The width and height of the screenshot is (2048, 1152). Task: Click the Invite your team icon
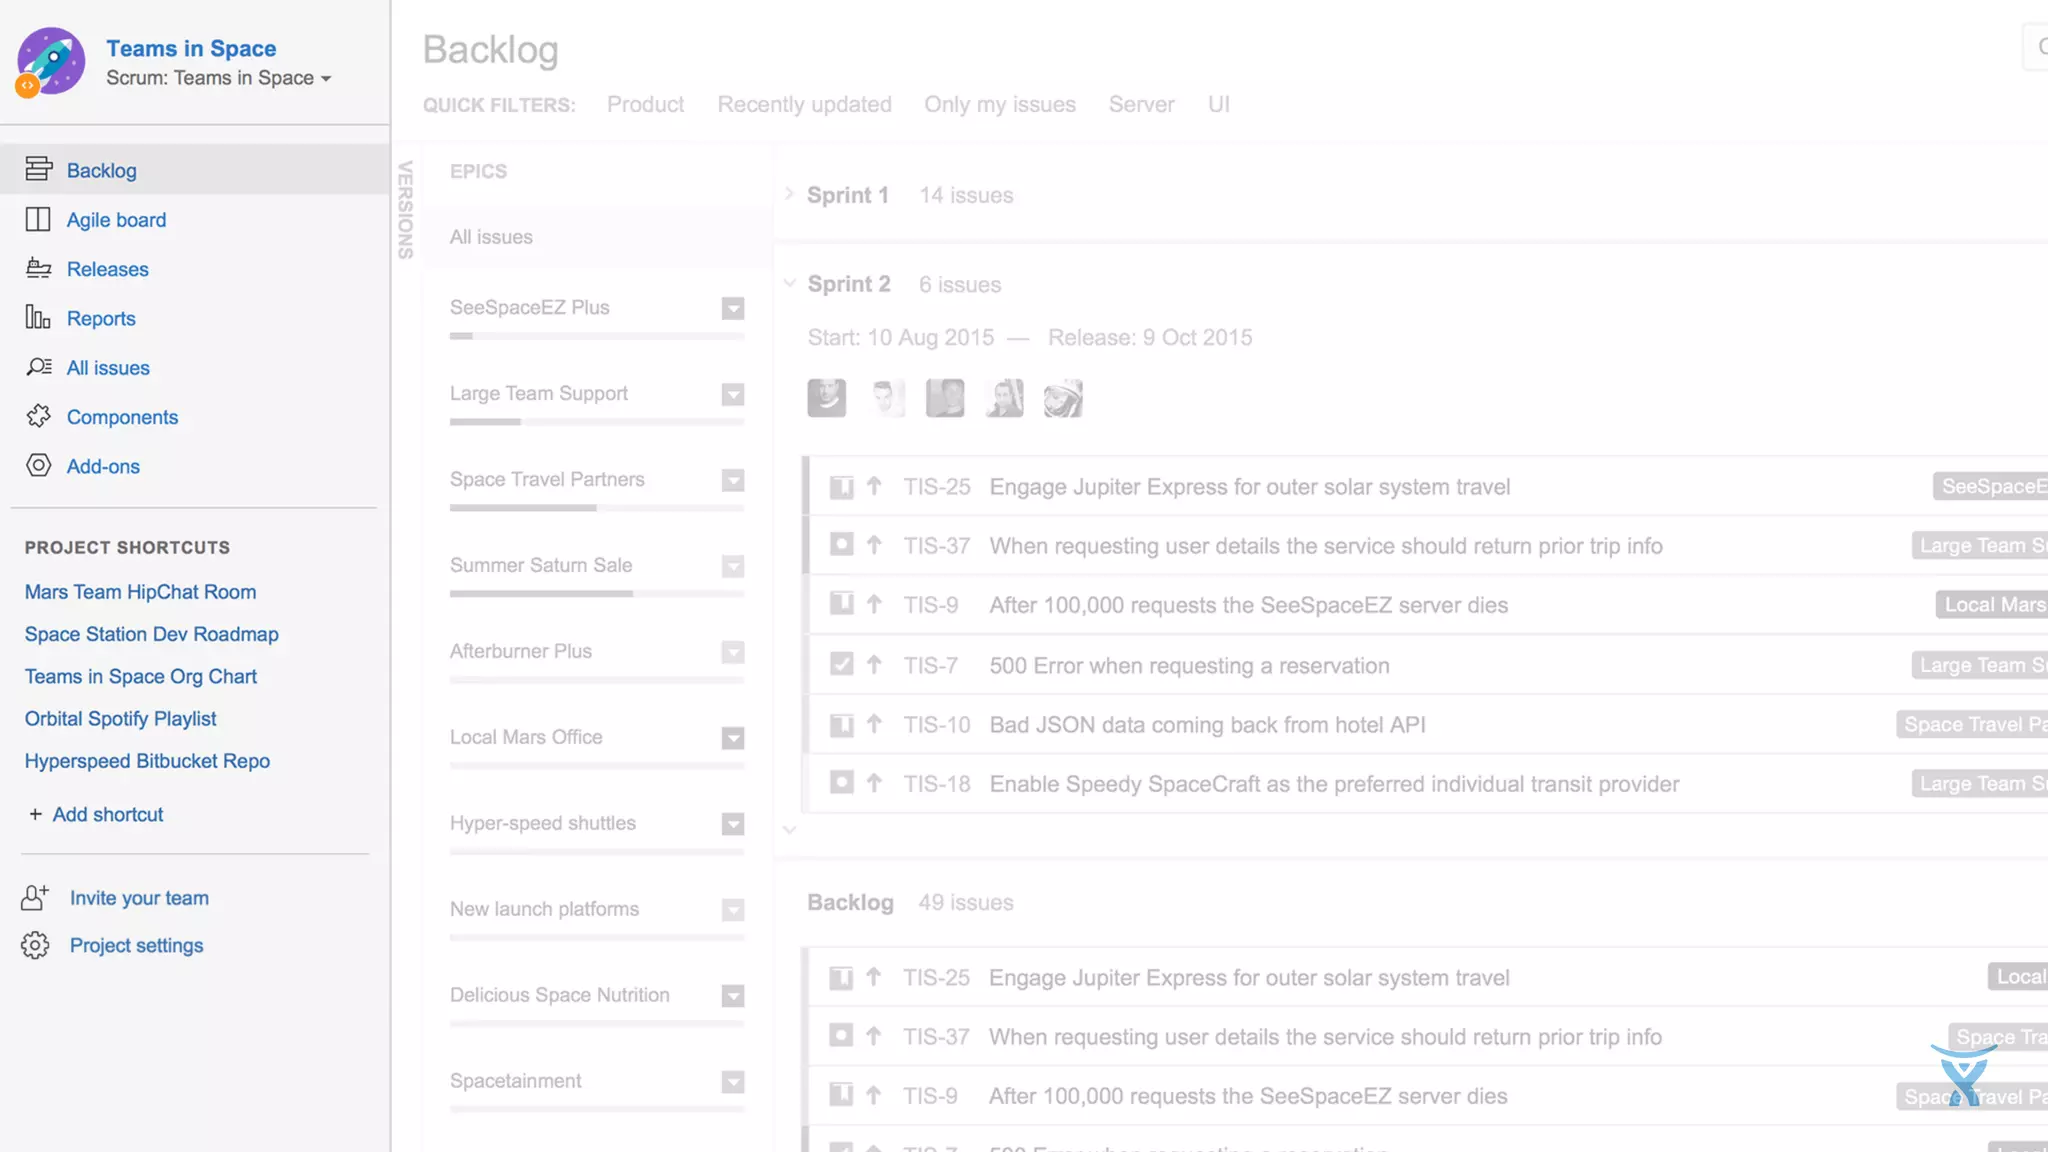point(35,897)
